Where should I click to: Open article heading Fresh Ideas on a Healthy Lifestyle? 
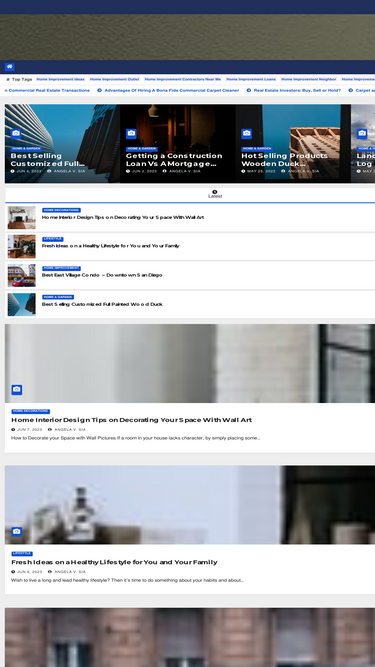(114, 562)
